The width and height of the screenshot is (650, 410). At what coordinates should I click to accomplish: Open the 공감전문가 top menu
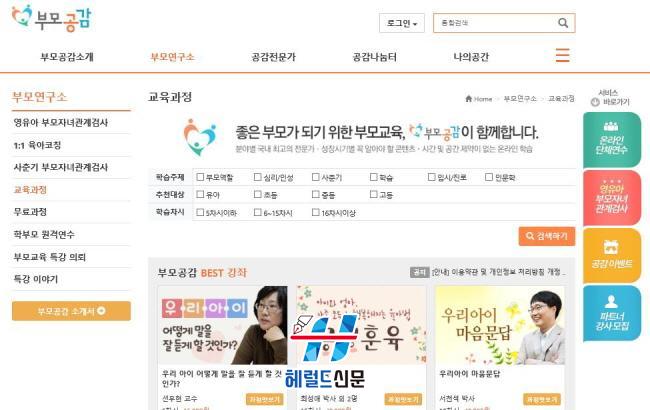(274, 57)
